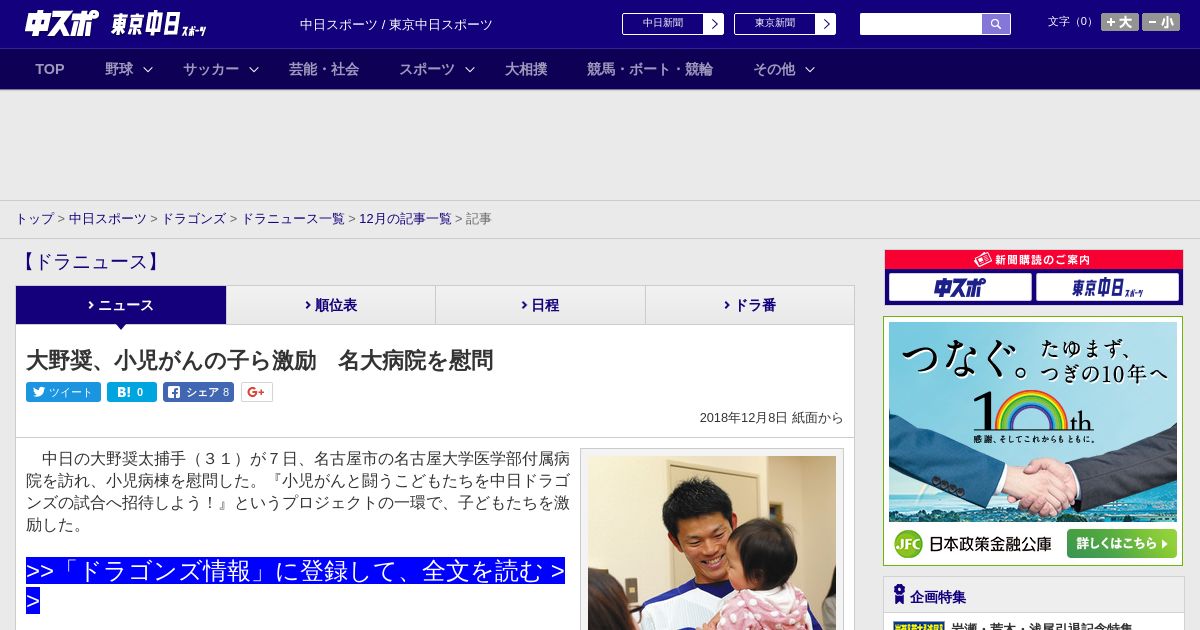The width and height of the screenshot is (1200, 630).
Task: Expand the その他 dropdown chevron
Action: pos(810,69)
